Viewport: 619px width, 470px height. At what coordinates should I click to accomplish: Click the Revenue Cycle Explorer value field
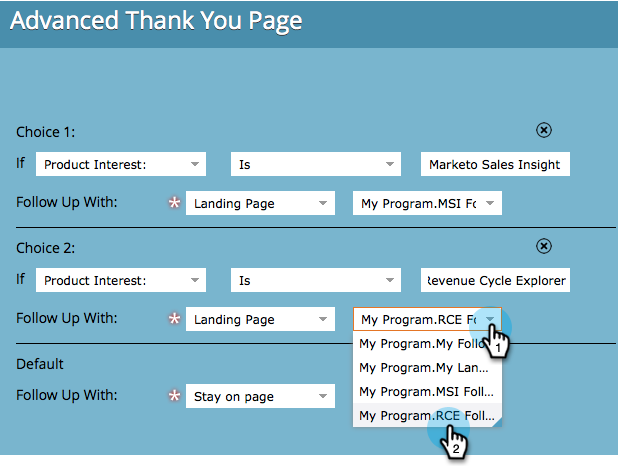495,280
